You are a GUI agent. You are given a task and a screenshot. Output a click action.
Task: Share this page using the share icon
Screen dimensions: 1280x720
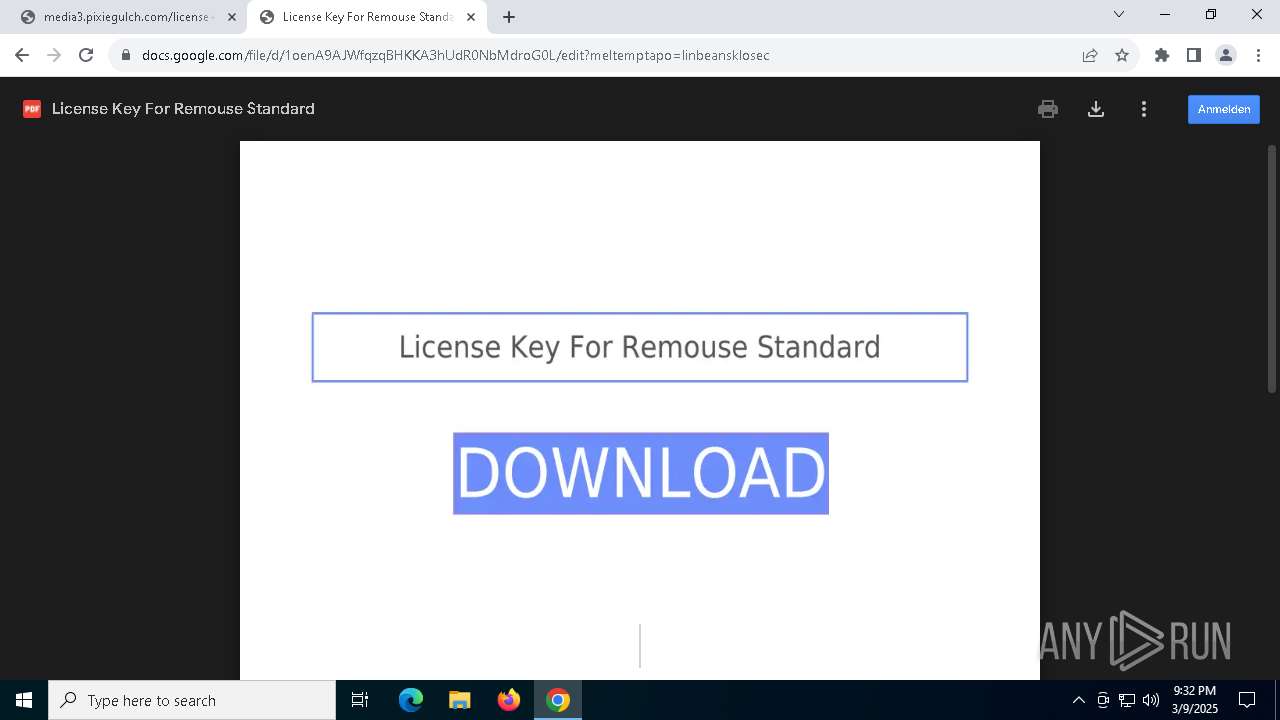coord(1090,55)
